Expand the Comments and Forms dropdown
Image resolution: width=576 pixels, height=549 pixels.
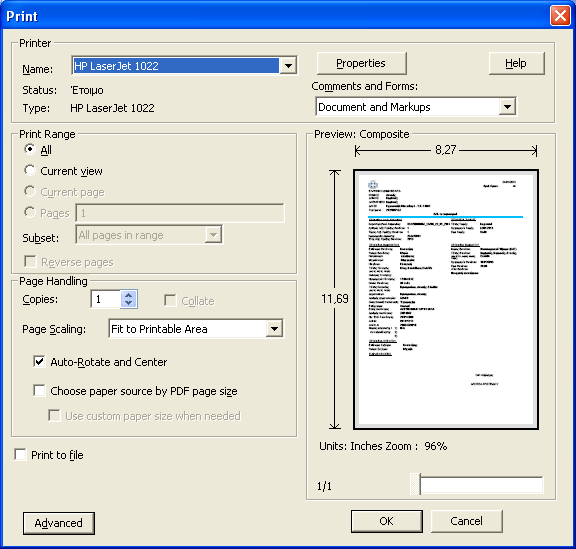tap(508, 107)
